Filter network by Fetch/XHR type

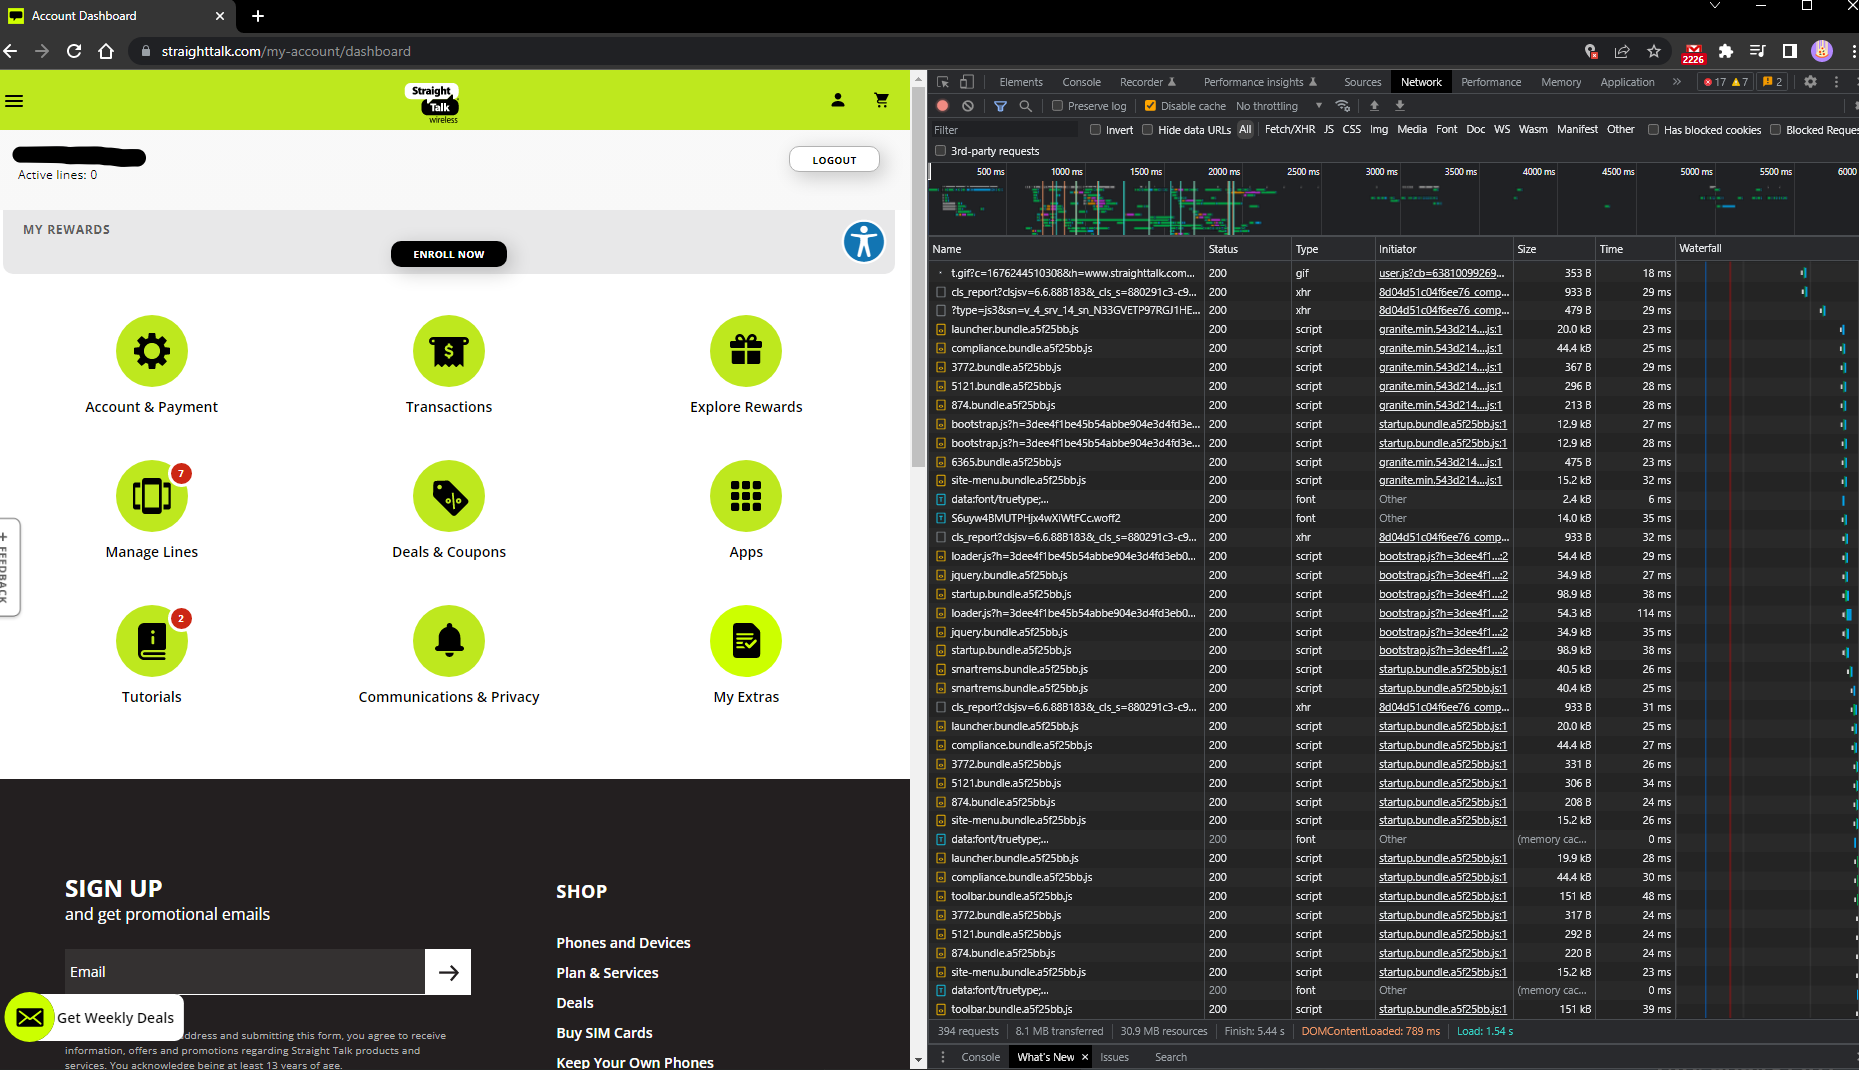click(x=1290, y=130)
